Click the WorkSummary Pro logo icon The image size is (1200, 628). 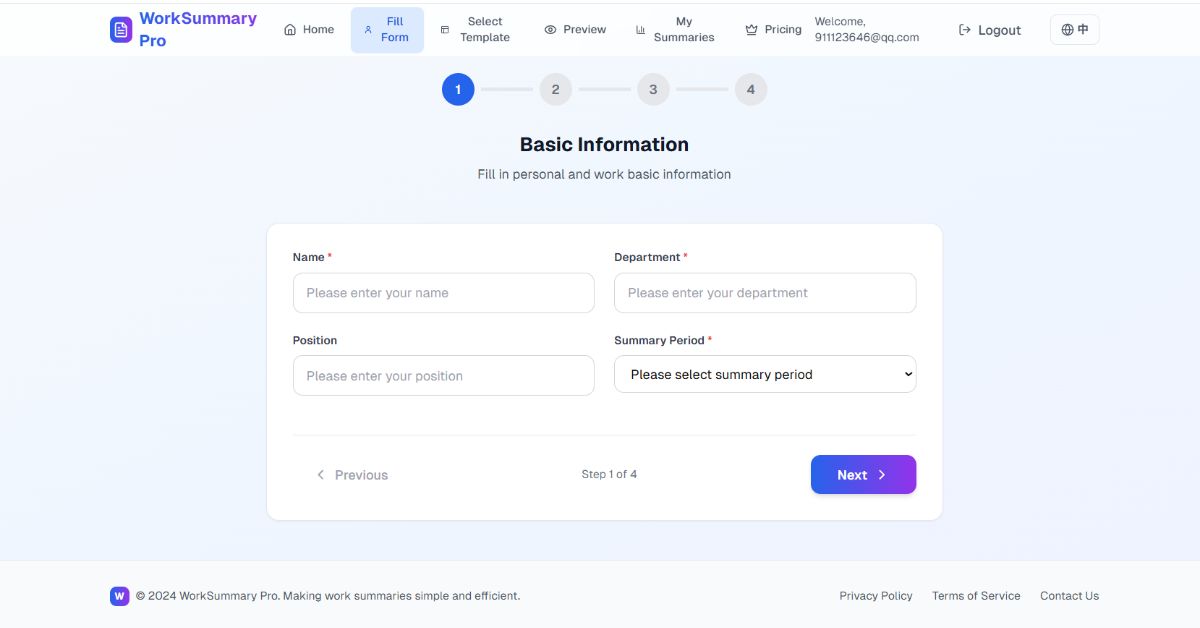(x=119, y=29)
